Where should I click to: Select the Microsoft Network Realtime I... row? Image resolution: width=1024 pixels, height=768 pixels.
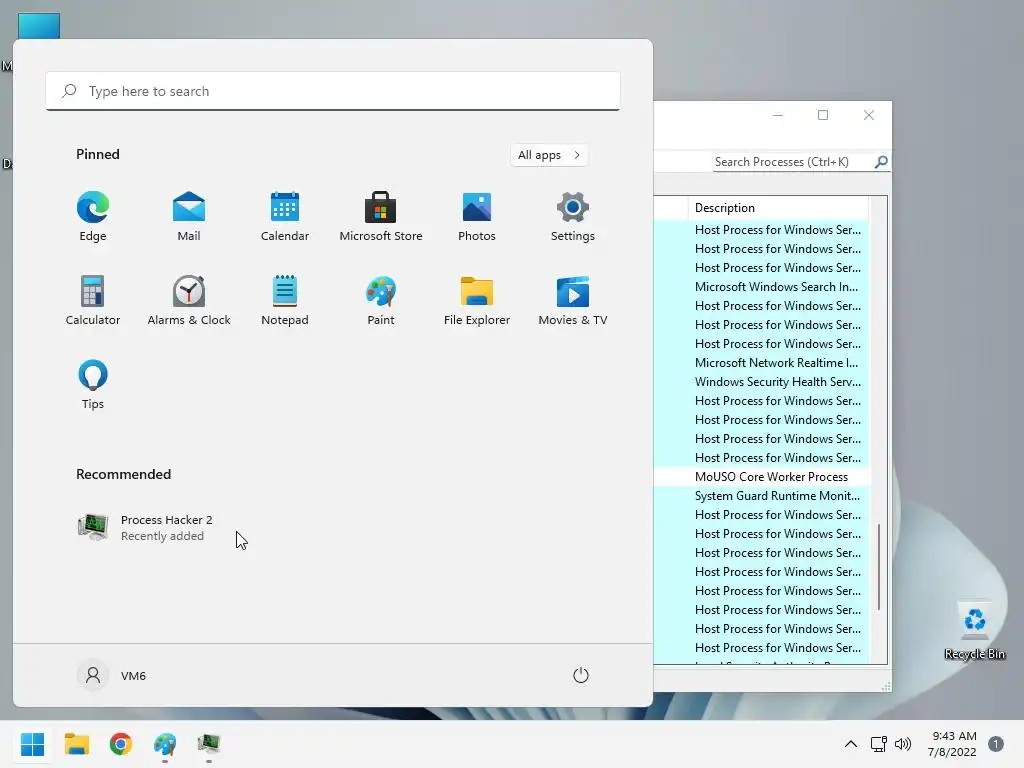click(x=762, y=362)
